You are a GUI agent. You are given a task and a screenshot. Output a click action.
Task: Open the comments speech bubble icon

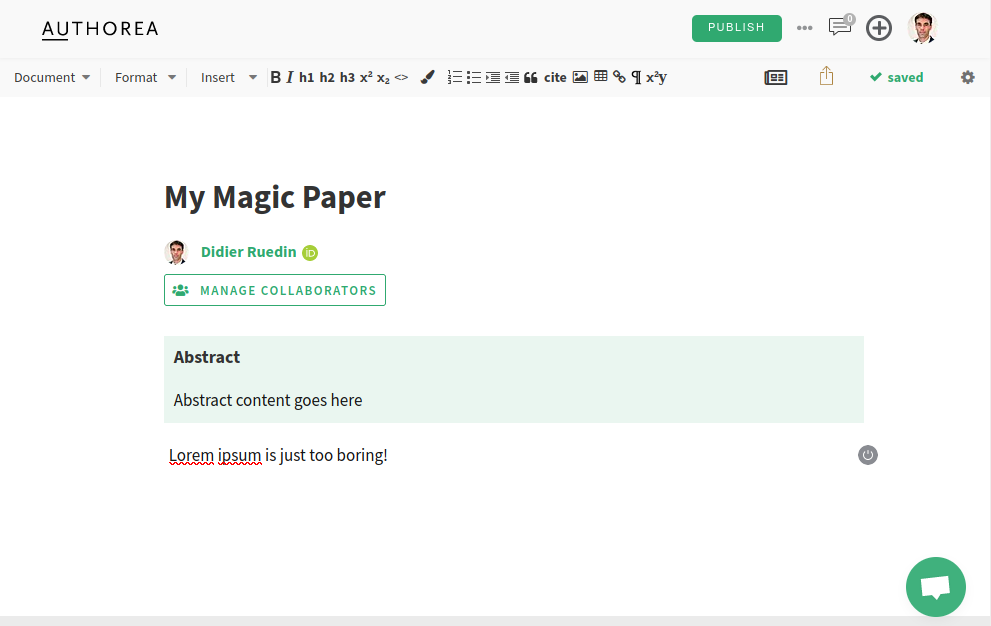pos(840,27)
